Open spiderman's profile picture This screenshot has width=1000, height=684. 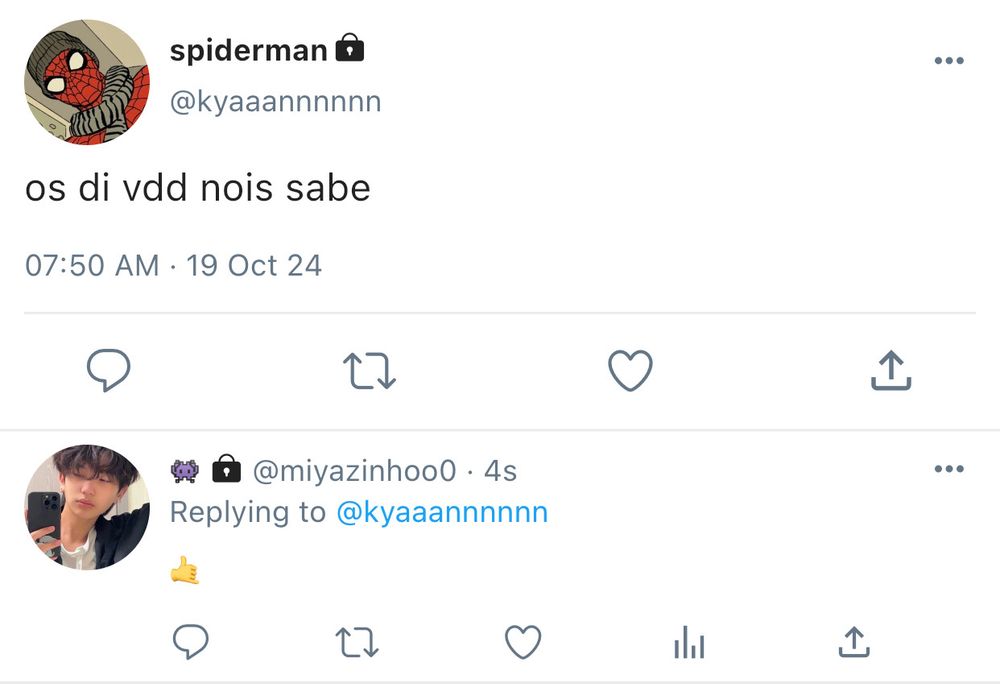point(87,82)
